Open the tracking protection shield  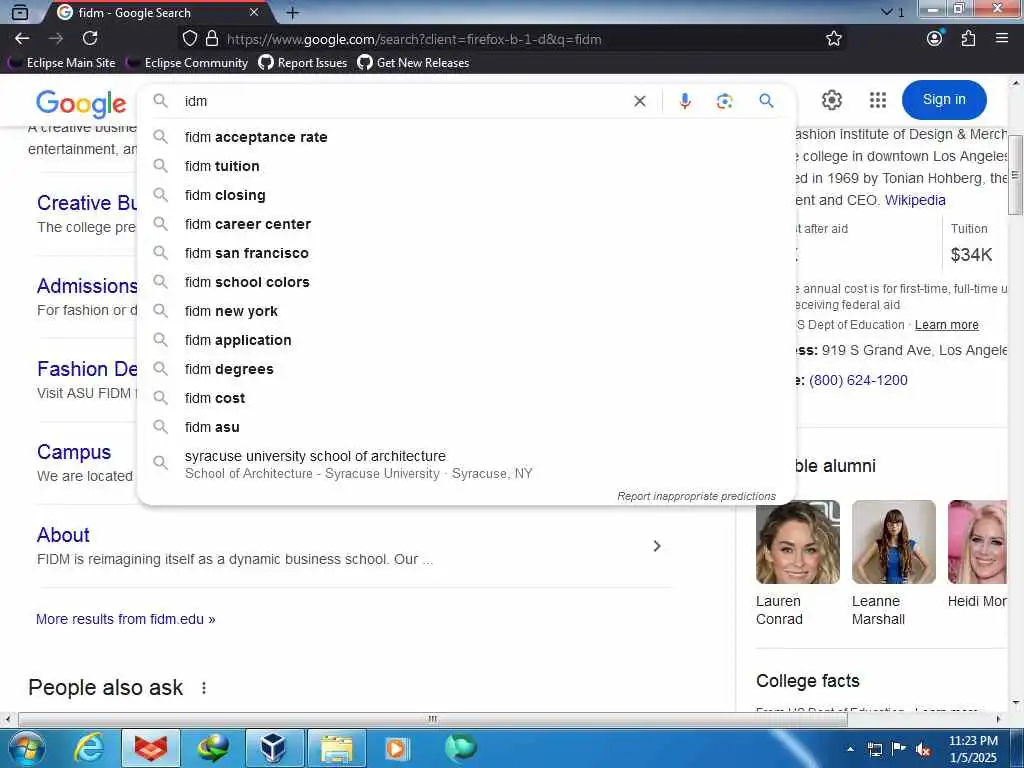[189, 39]
